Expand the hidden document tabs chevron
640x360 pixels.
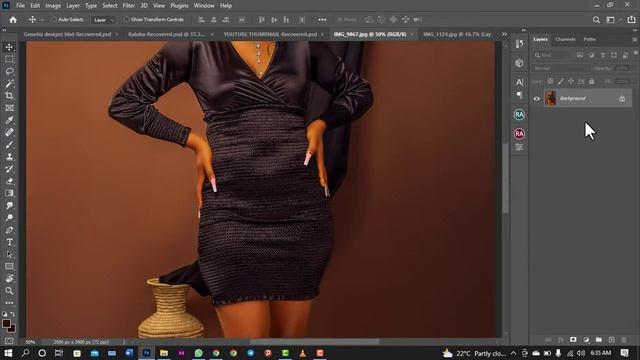504,34
